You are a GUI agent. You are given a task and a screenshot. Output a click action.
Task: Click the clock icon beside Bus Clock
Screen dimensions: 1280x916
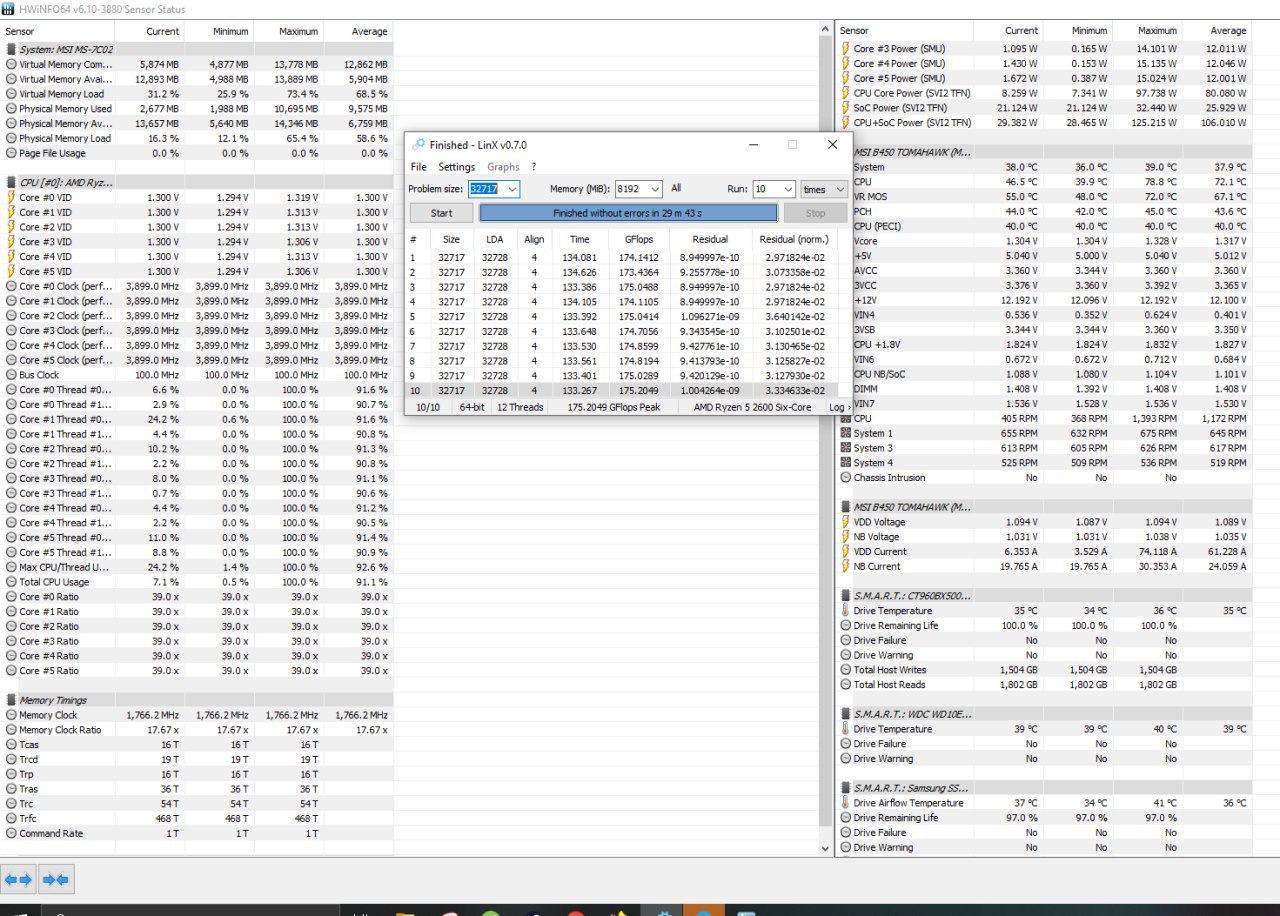coord(11,375)
